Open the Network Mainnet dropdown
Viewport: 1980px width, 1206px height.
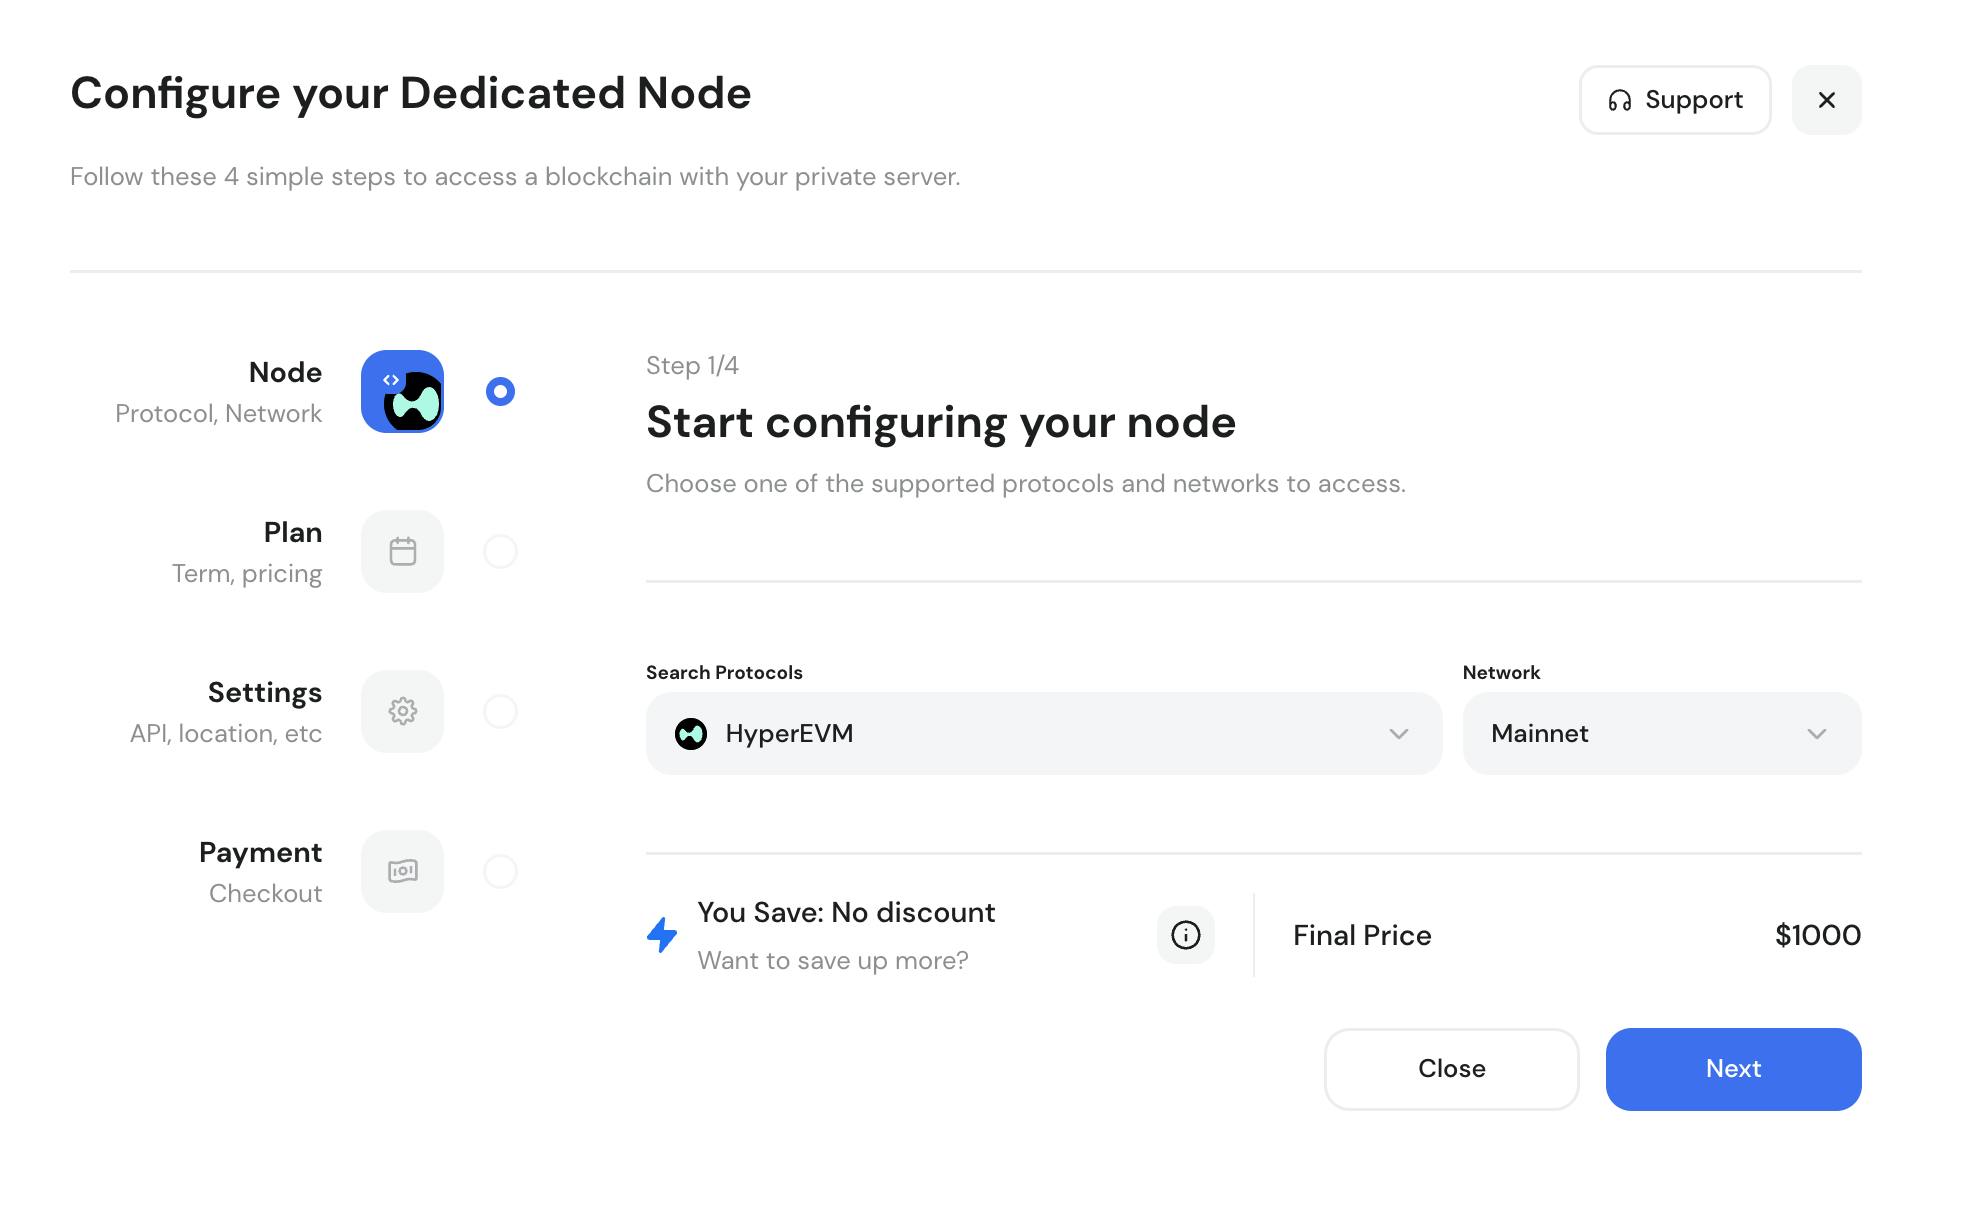[1661, 733]
